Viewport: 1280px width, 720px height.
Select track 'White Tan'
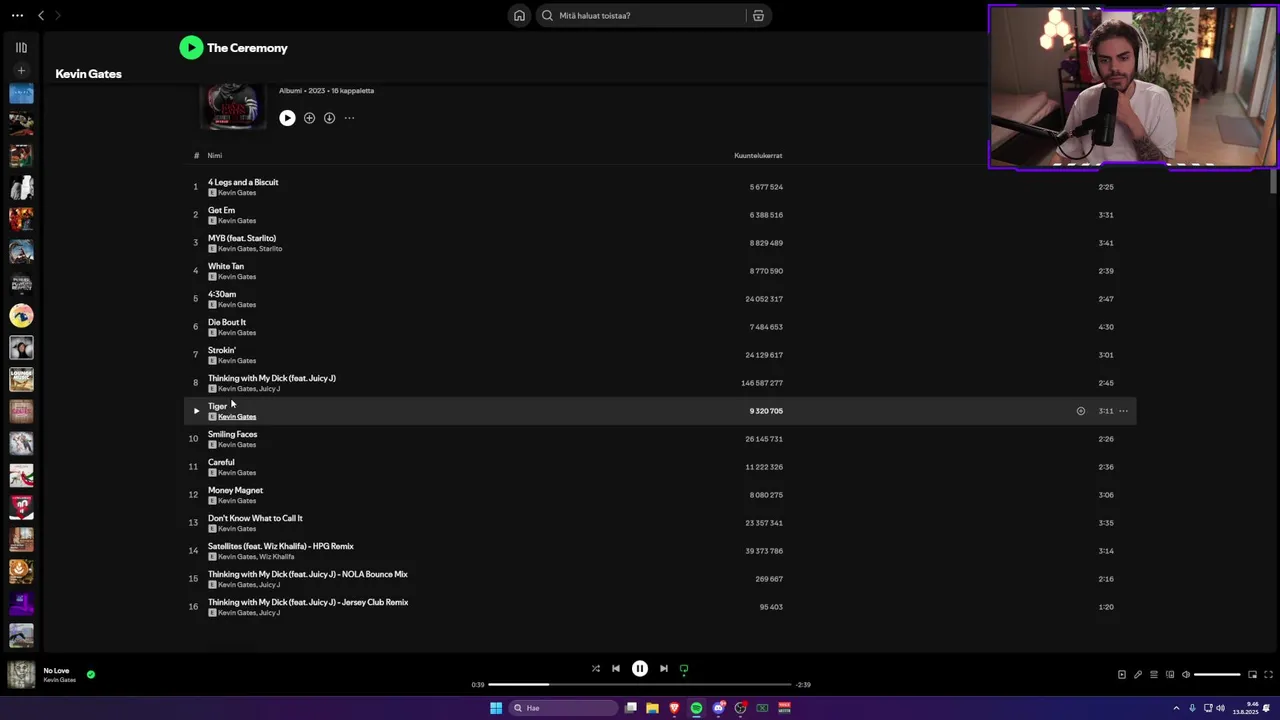point(226,266)
